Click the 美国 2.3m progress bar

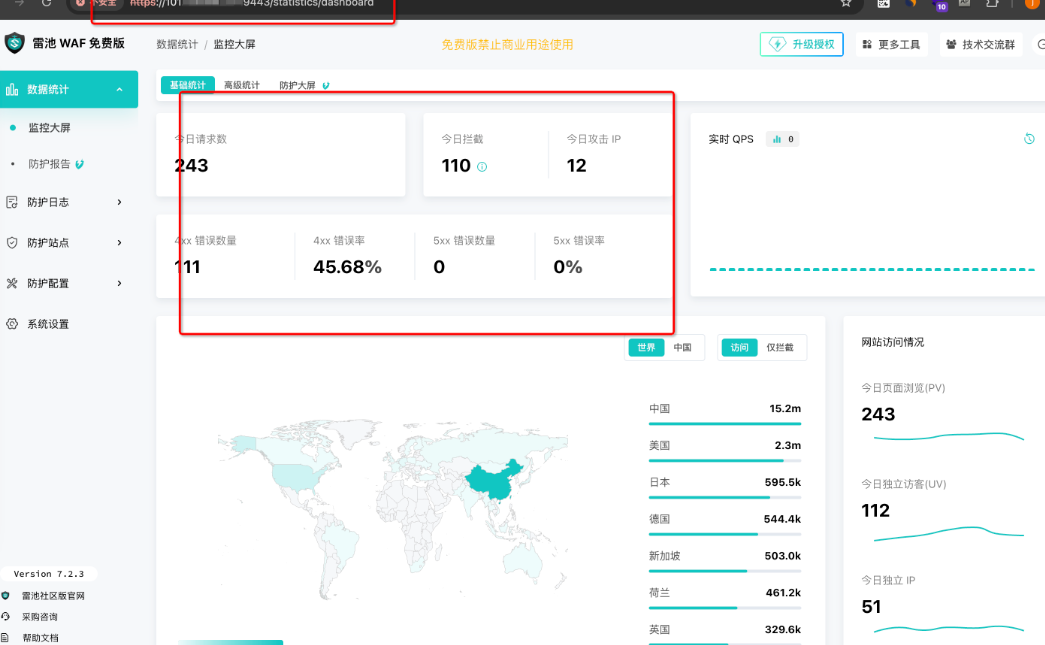(725, 460)
